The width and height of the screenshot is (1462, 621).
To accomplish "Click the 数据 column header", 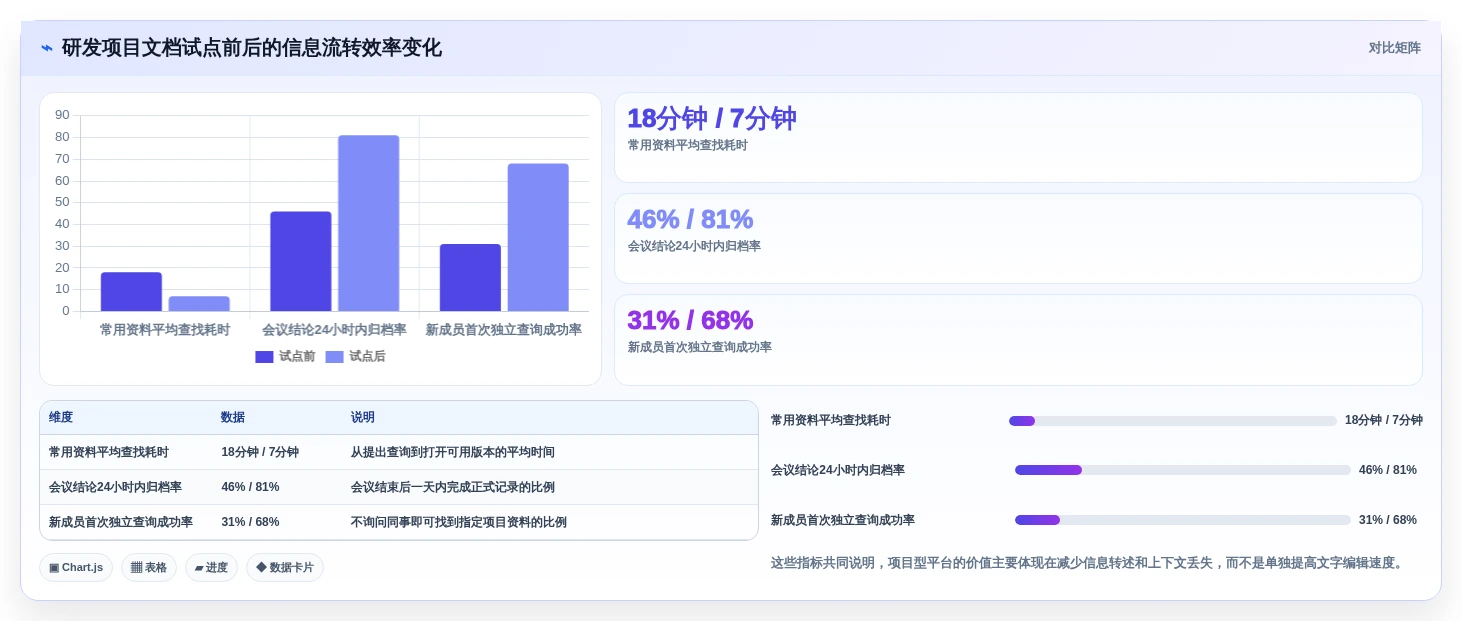I will (x=233, y=418).
